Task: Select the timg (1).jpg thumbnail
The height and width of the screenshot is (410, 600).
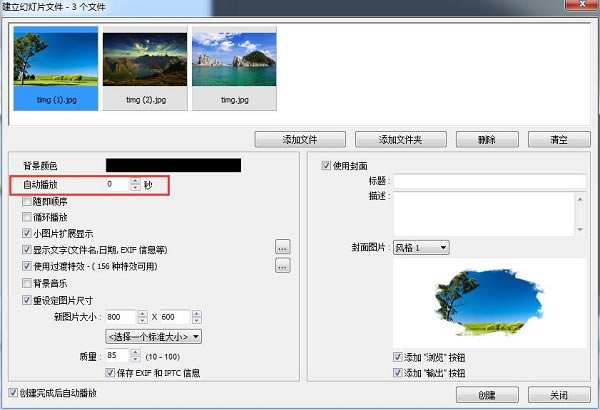Action: tap(56, 68)
